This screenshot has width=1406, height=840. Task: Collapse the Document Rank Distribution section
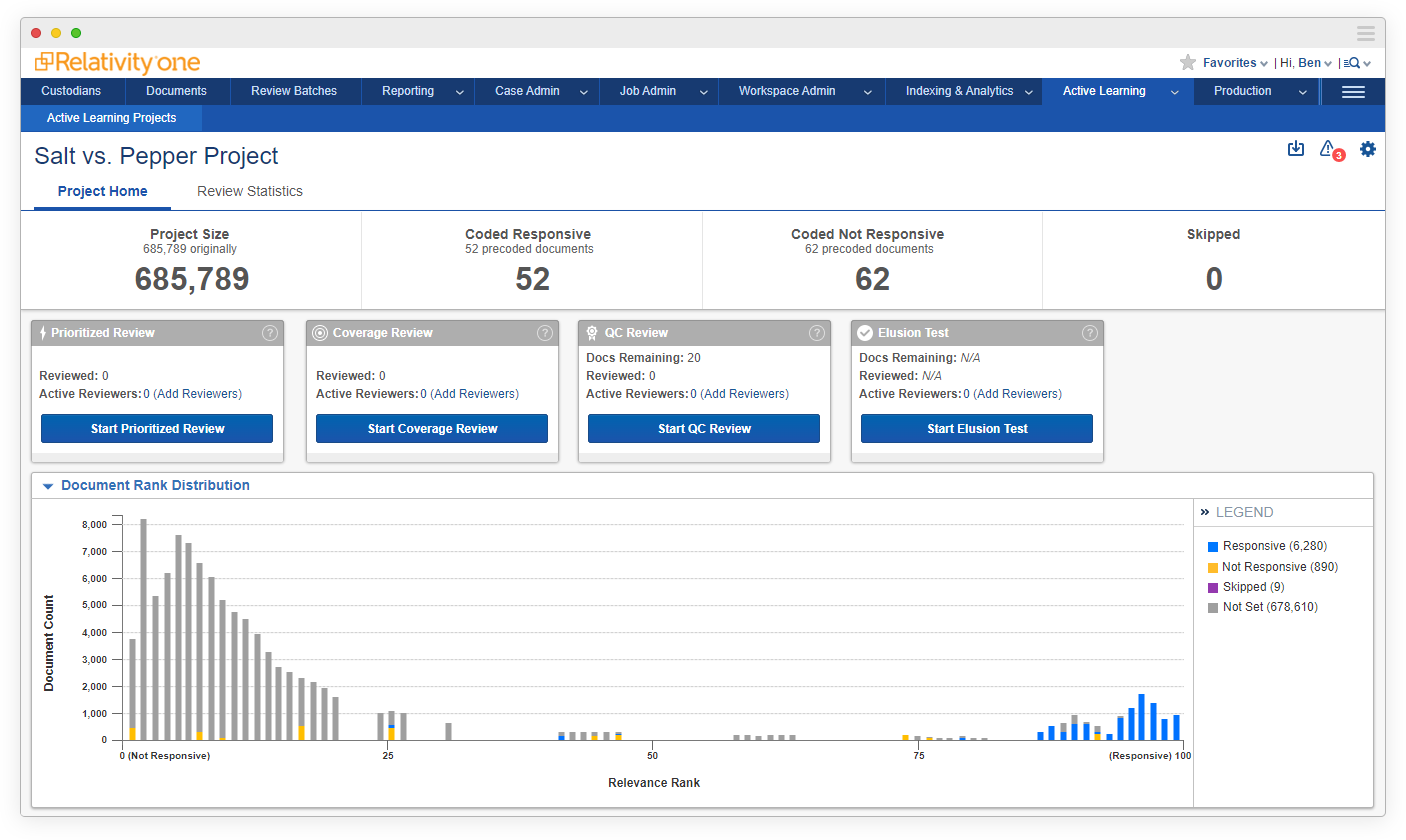[47, 486]
